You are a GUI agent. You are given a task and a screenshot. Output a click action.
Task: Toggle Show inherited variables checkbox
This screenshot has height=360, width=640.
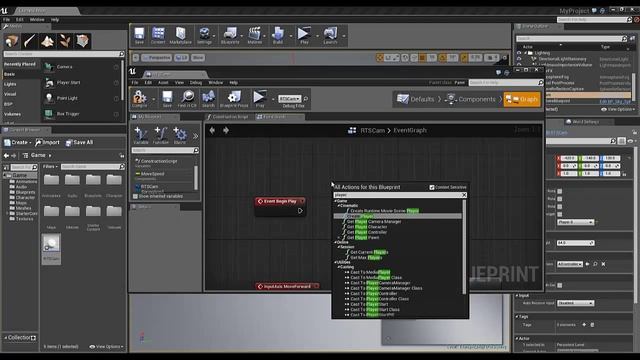135,196
